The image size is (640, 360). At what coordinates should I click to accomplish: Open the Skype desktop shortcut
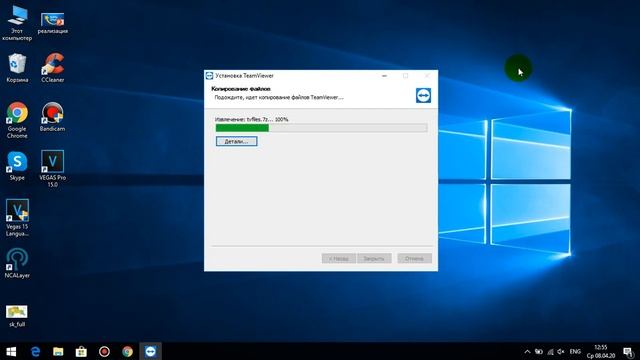click(x=17, y=166)
